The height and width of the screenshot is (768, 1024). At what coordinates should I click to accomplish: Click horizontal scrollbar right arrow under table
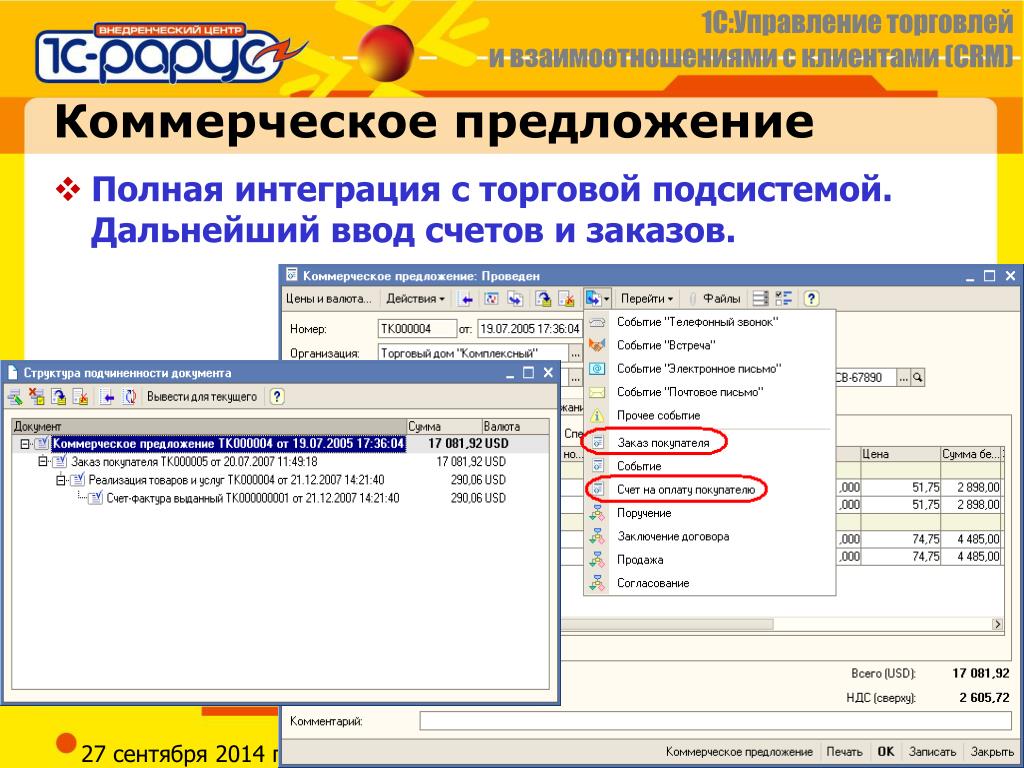[x=997, y=624]
